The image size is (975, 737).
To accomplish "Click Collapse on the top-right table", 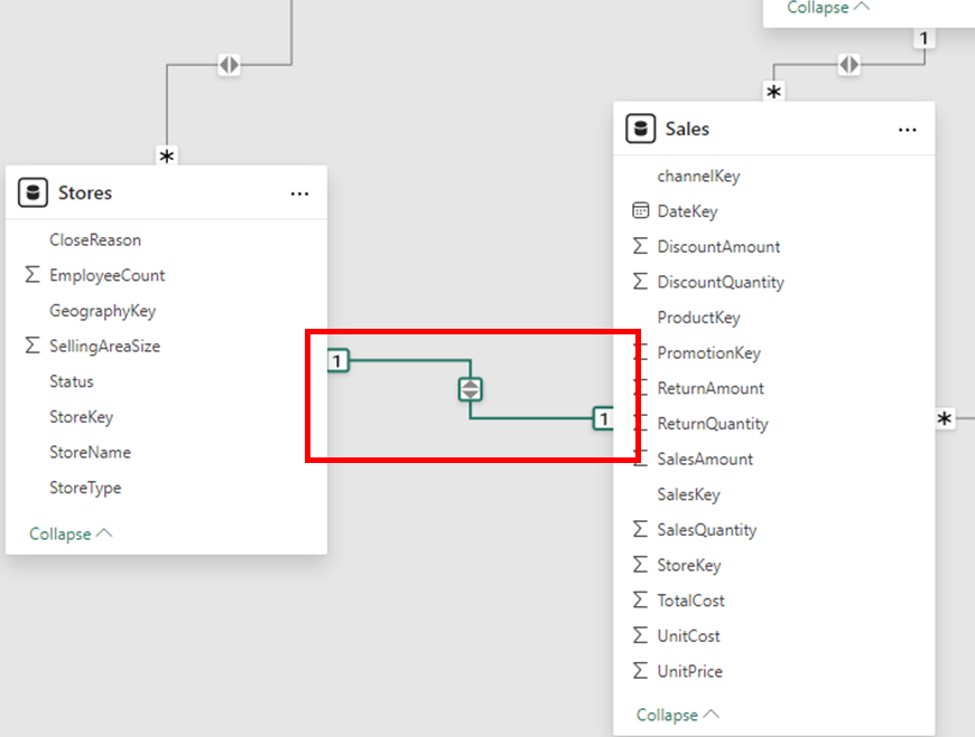I will click(828, 8).
